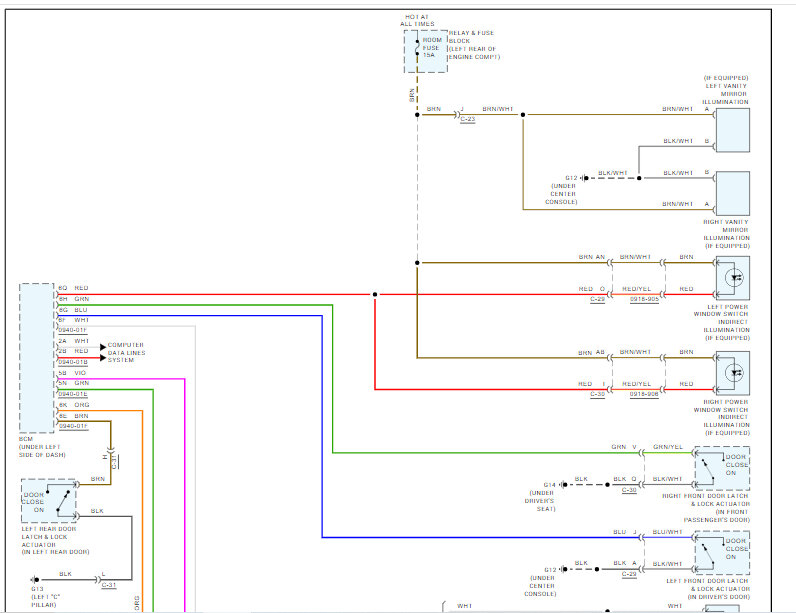Screen dimensions: 796x613
Task: Click the junction dot on the red wire
Action: [x=374, y=294]
